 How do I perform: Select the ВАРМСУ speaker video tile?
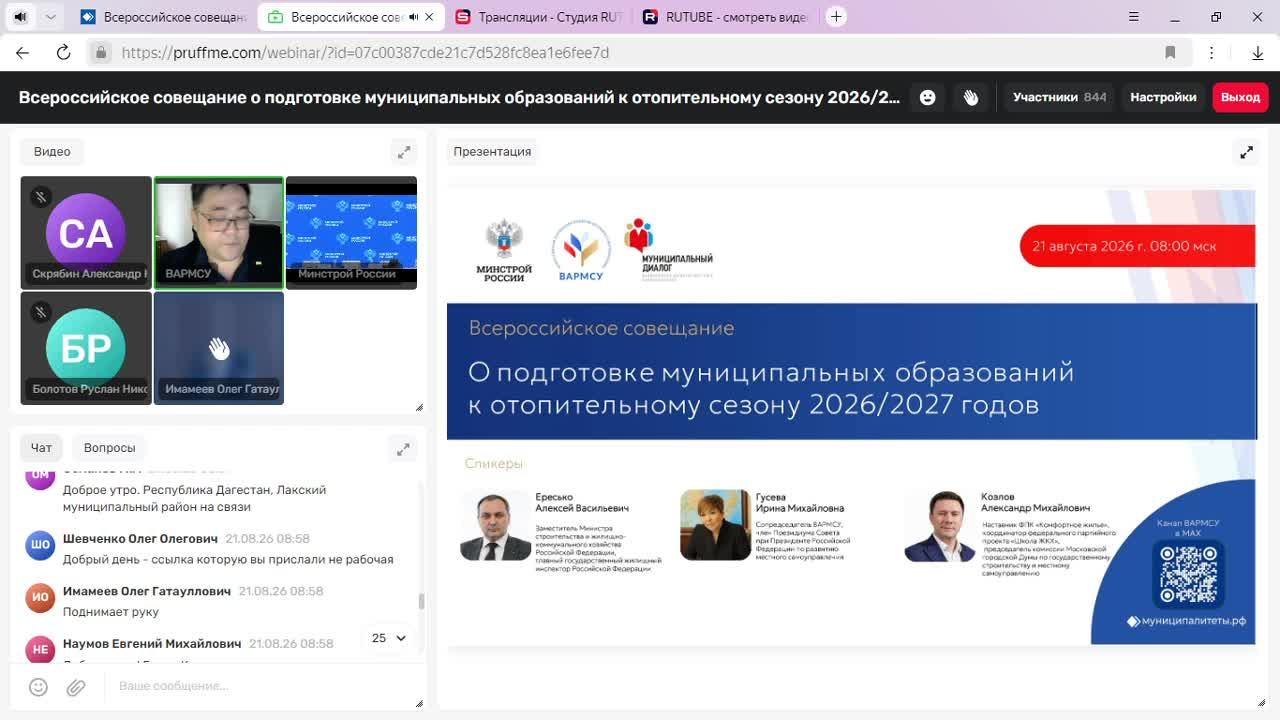219,233
